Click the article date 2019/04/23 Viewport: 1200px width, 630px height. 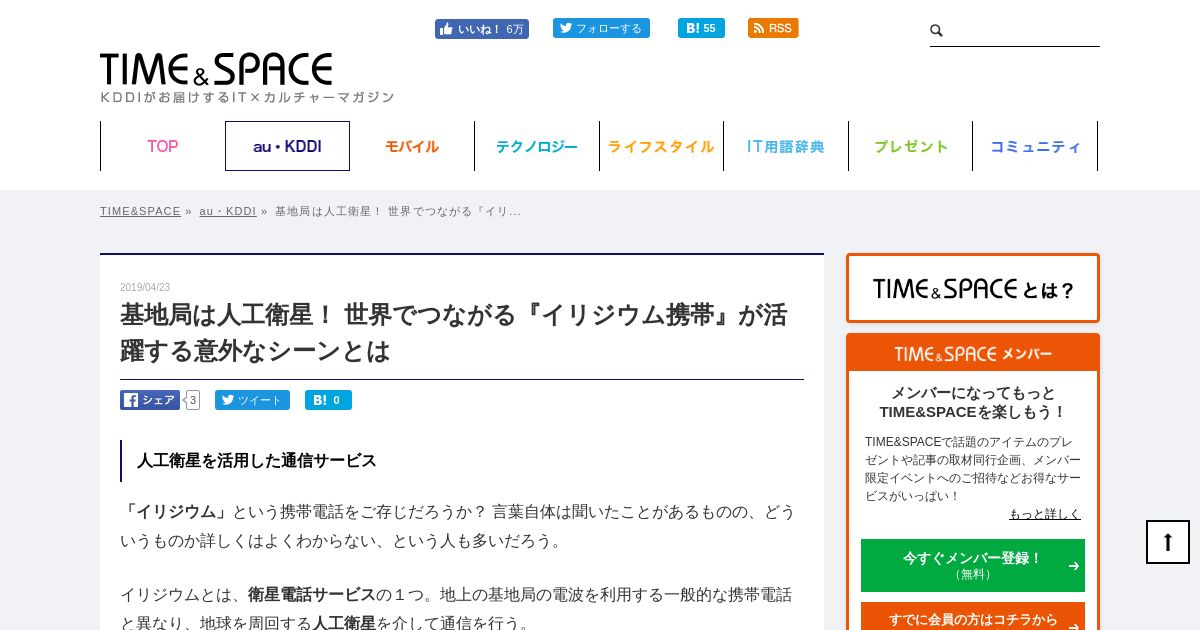point(145,287)
